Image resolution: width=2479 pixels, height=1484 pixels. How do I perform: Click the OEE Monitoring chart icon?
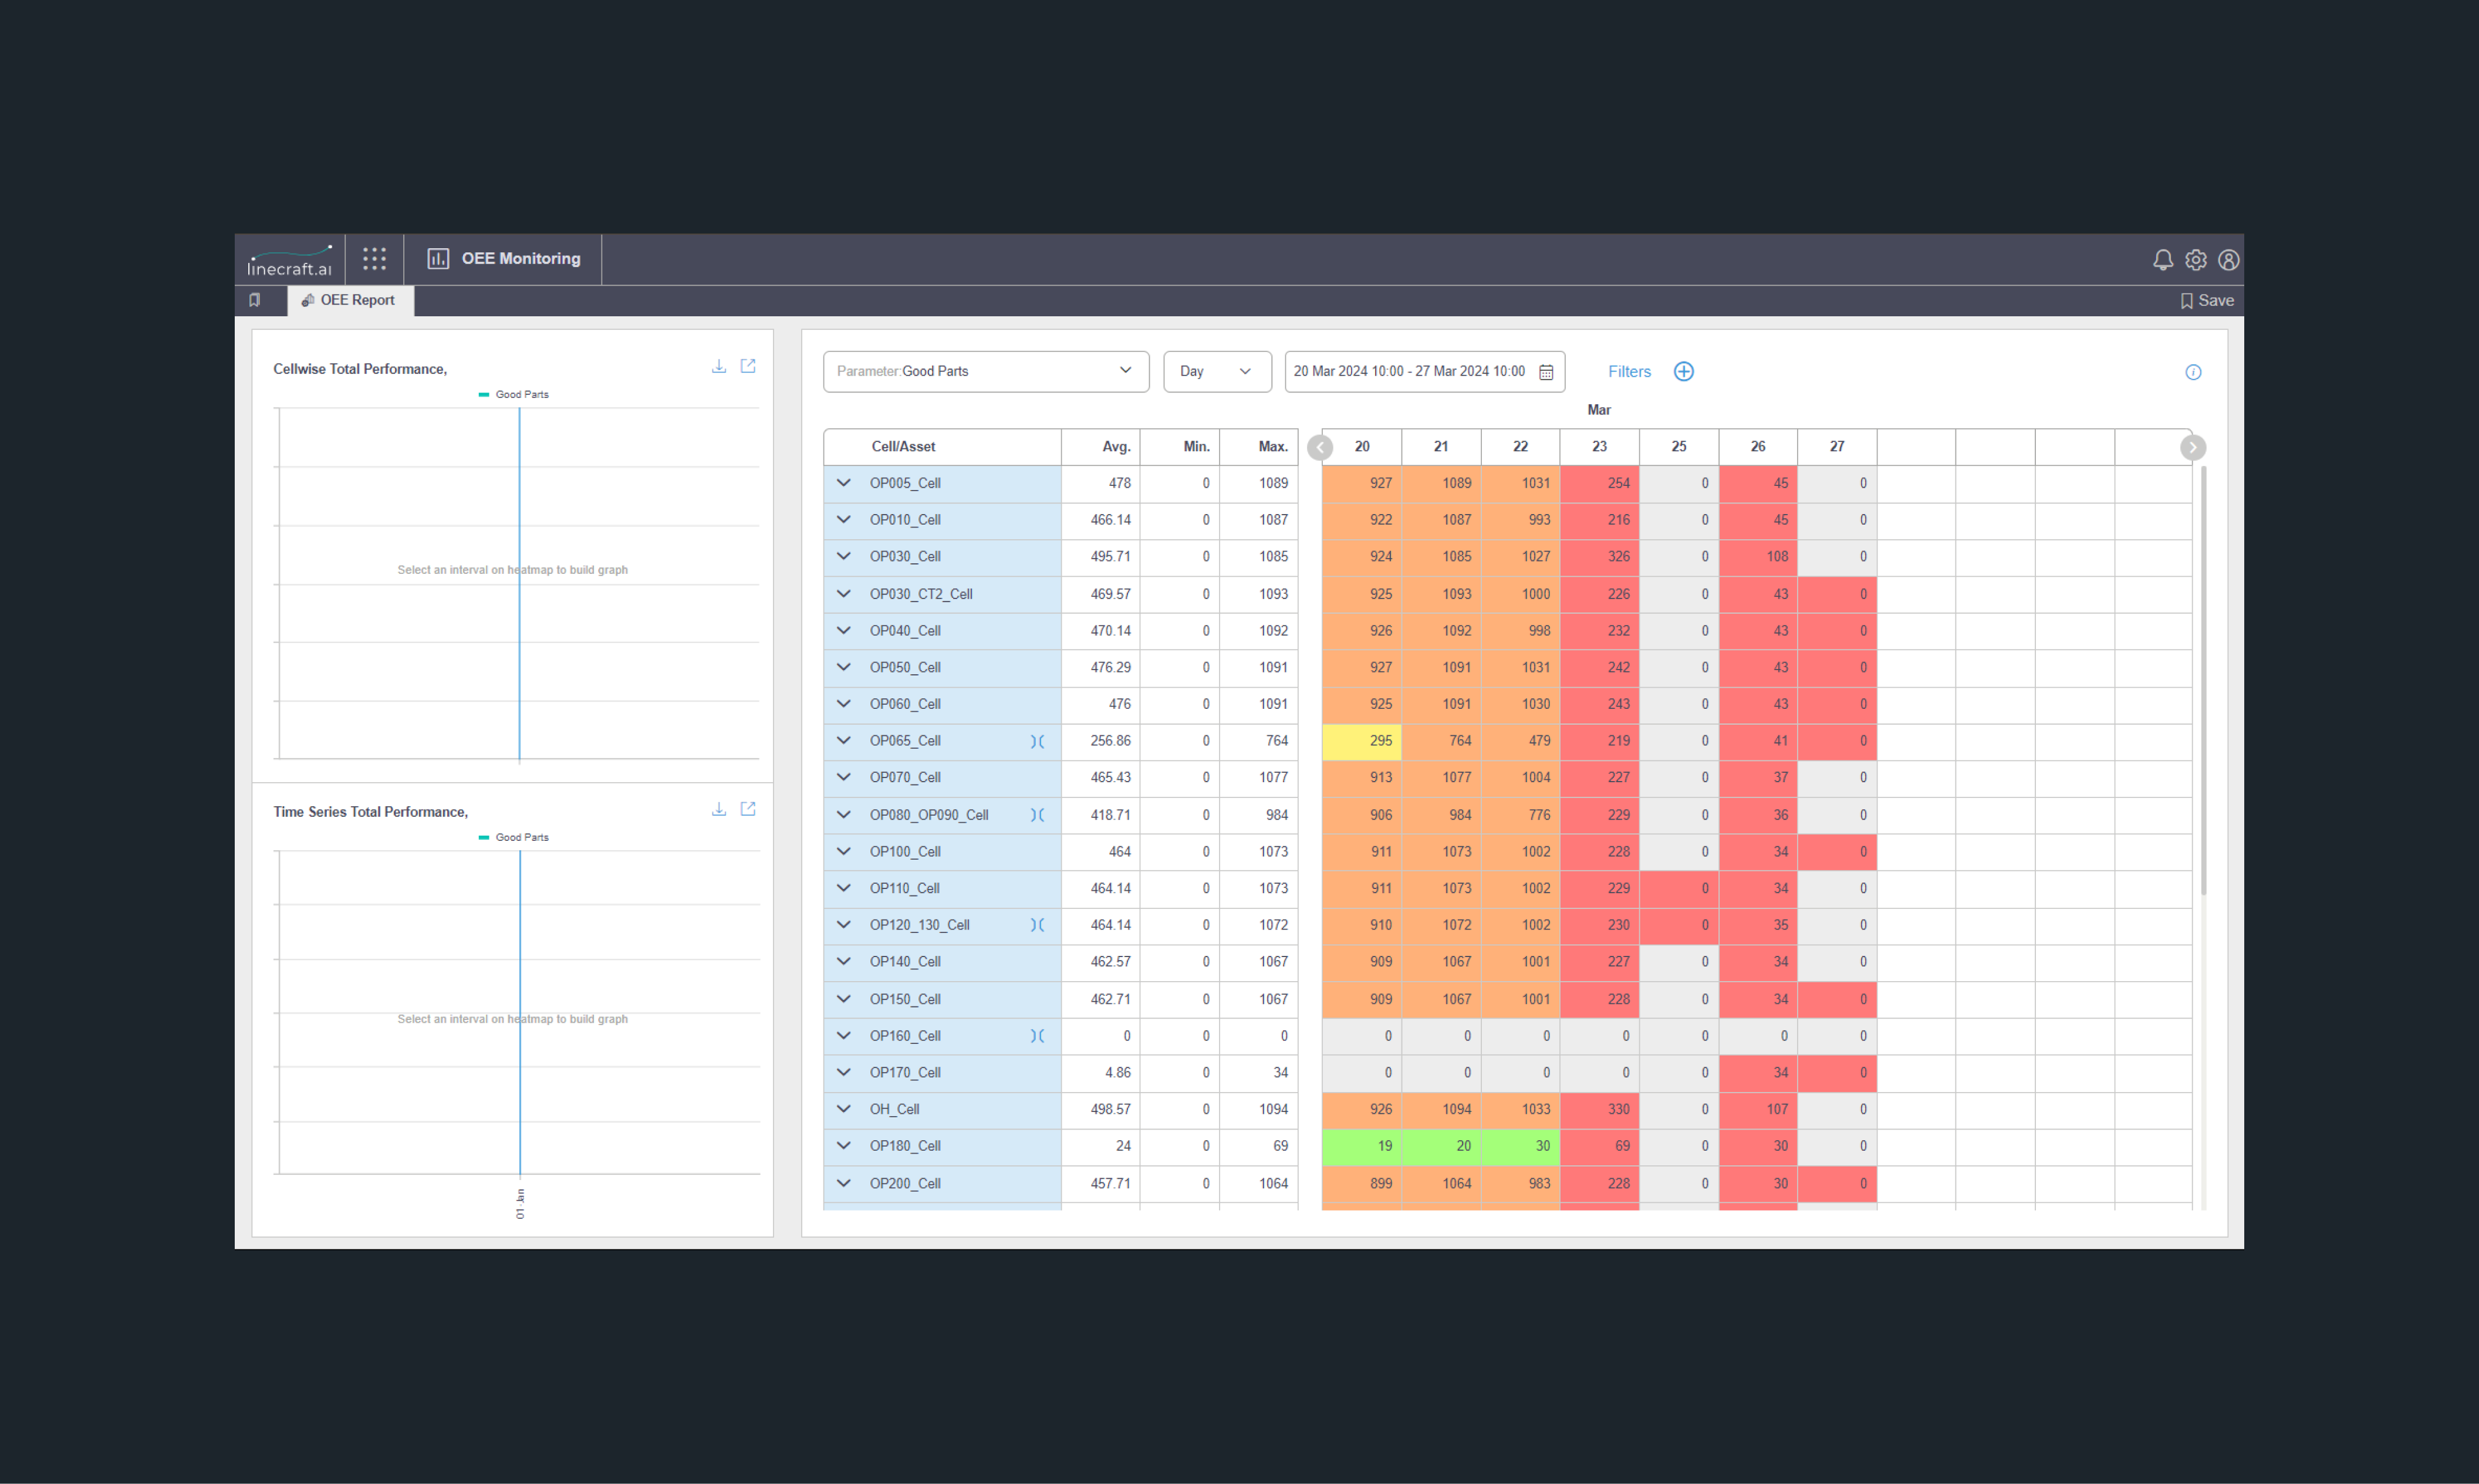pyautogui.click(x=438, y=259)
